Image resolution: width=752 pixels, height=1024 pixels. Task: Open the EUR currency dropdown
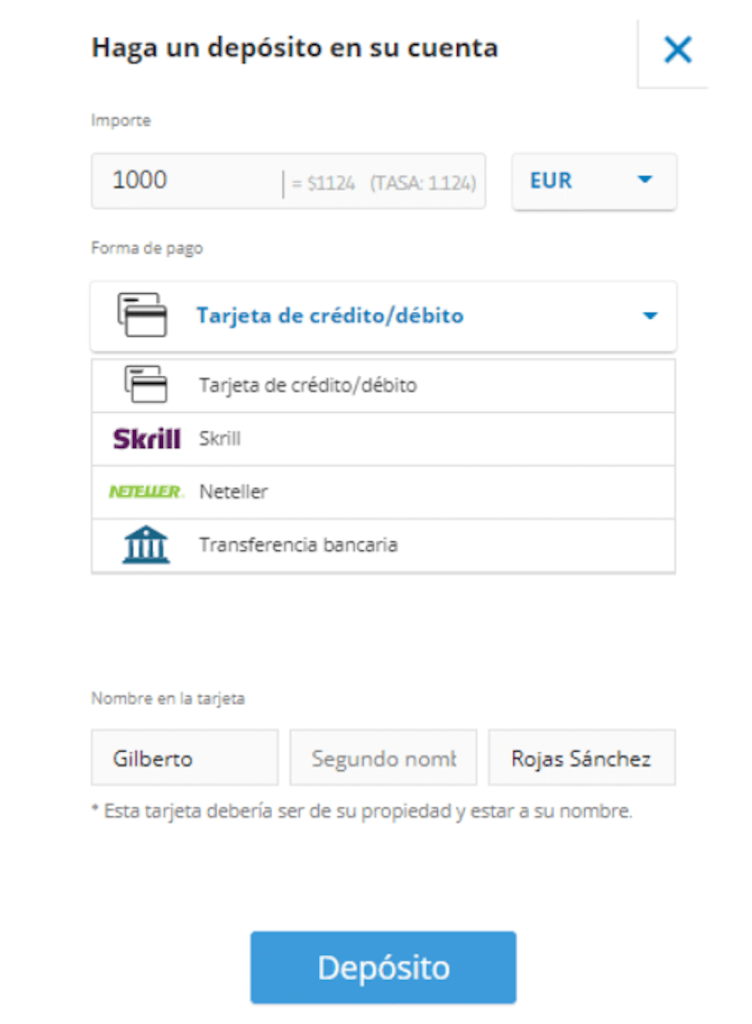594,181
